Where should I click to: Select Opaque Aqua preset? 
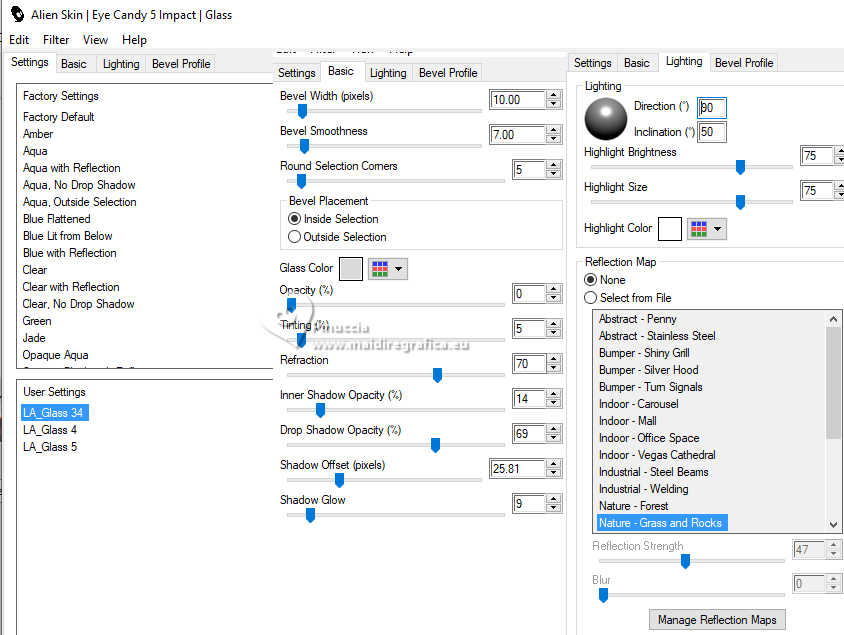55,355
